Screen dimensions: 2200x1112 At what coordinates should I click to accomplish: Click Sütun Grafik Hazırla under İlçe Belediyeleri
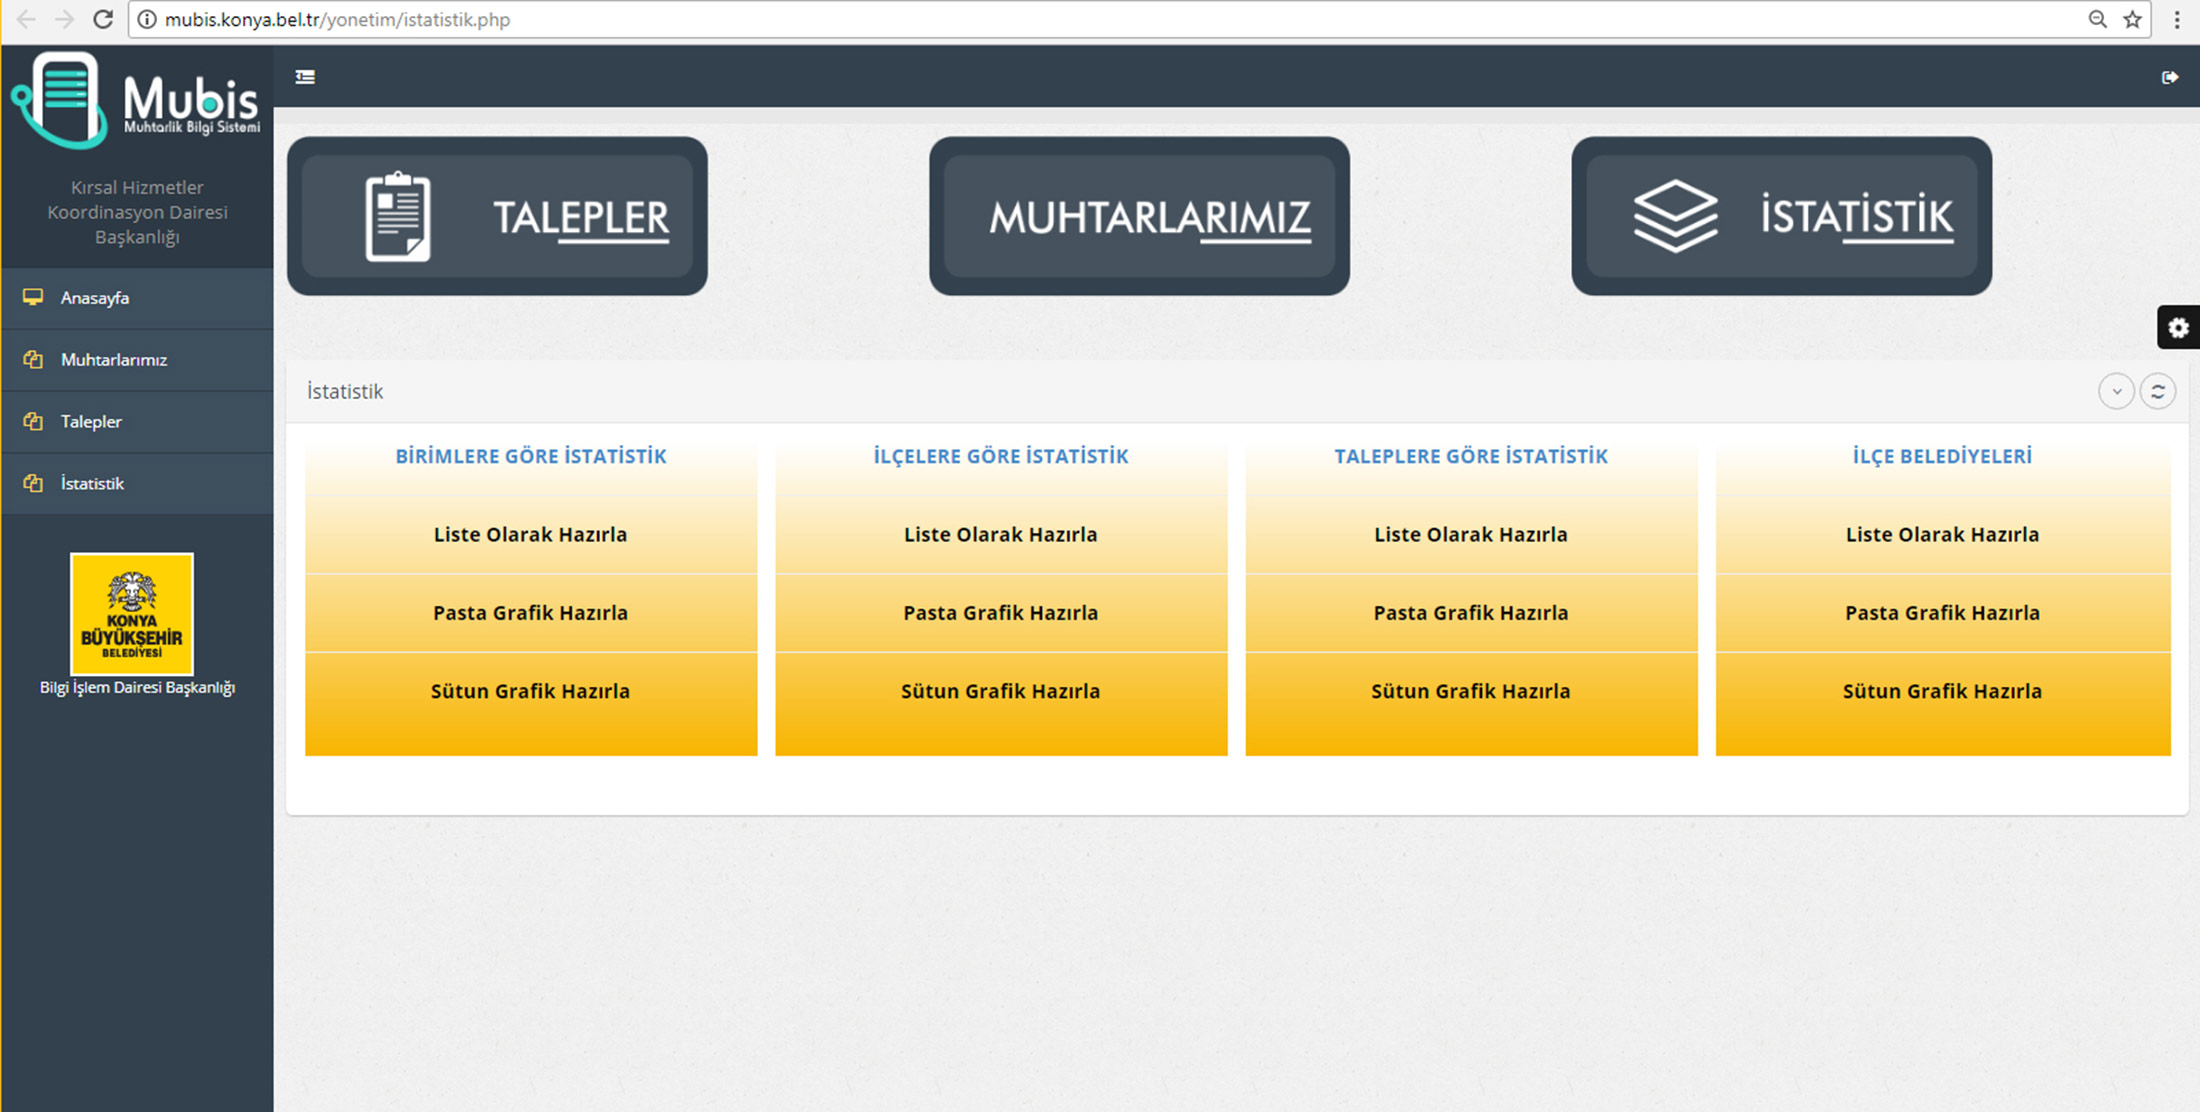point(1942,691)
